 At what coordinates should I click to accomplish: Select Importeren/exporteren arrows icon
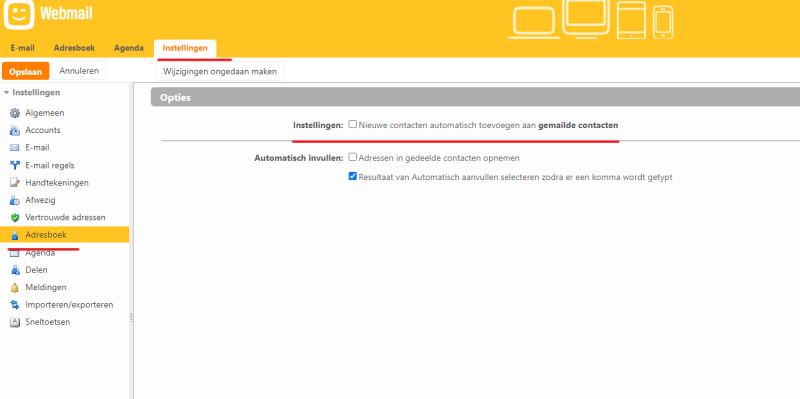coord(15,305)
